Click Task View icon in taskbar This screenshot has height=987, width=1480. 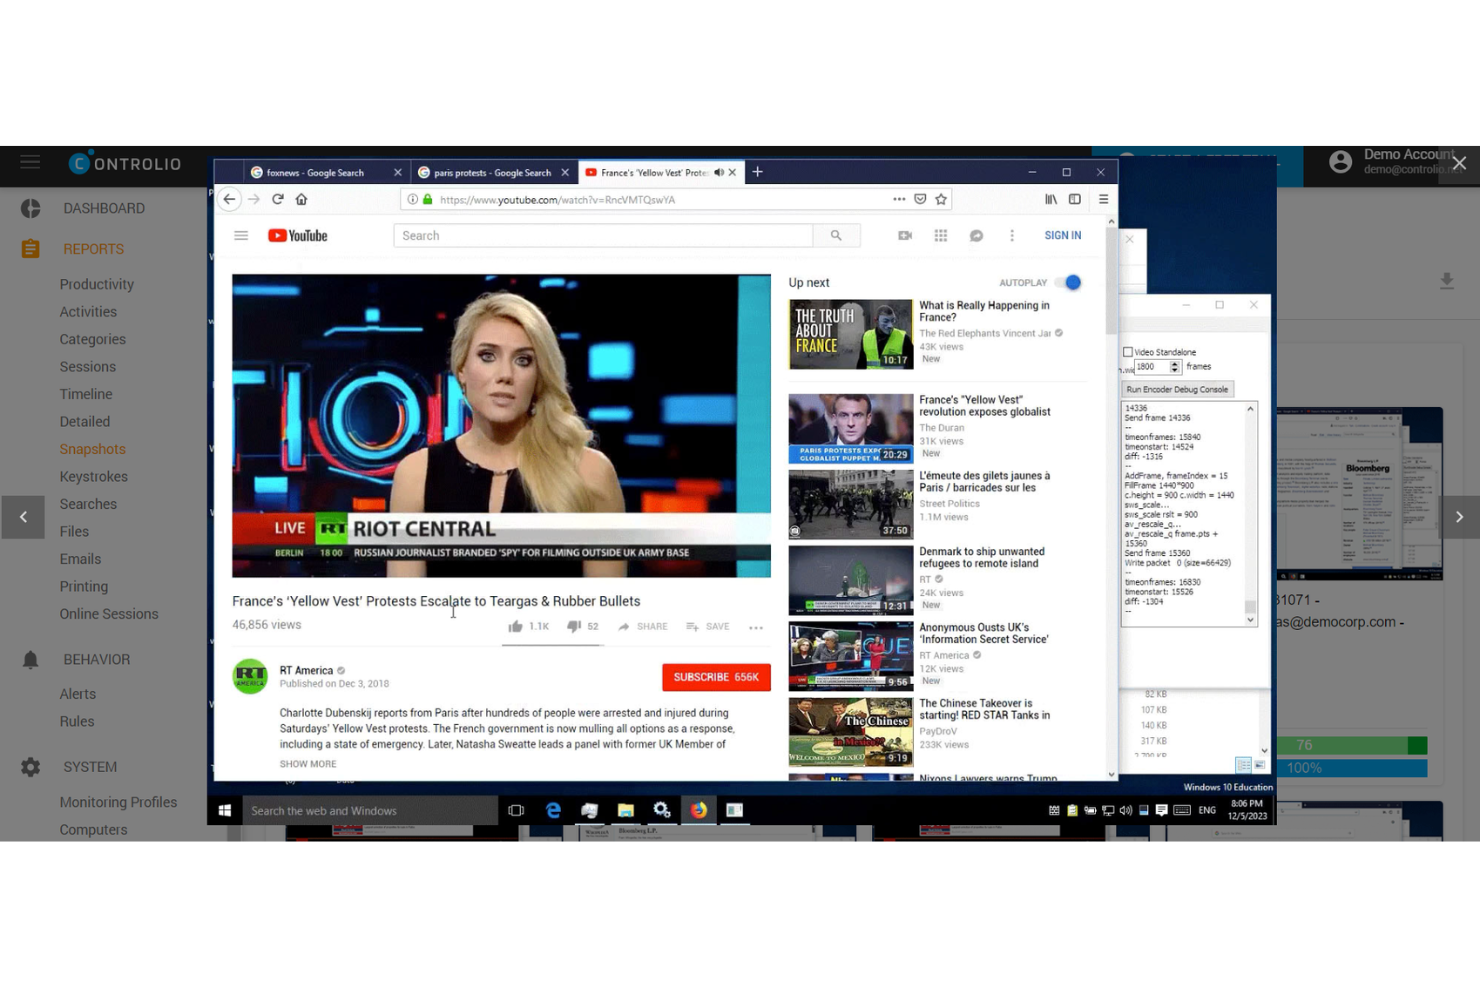(516, 810)
